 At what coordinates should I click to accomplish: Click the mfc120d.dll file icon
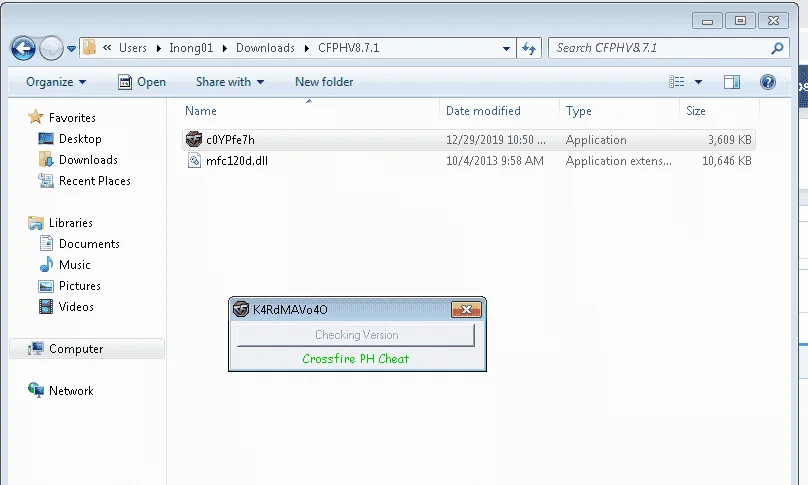click(x=194, y=160)
